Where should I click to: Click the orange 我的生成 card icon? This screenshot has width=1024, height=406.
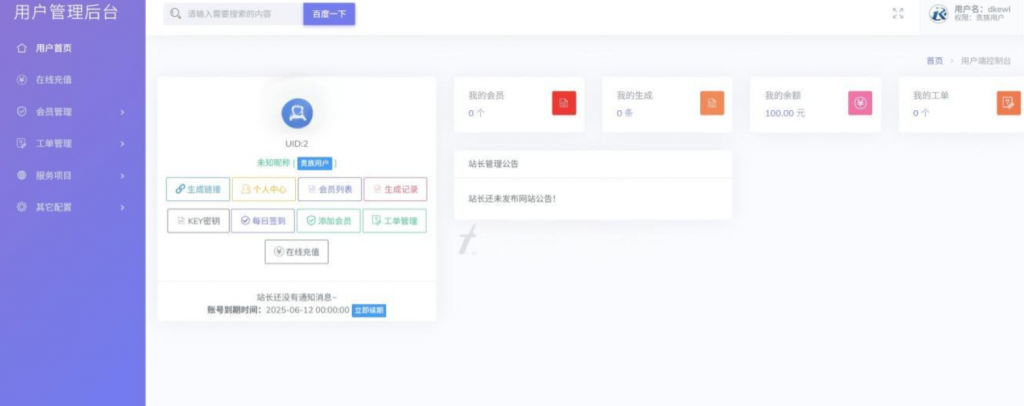pyautogui.click(x=712, y=103)
